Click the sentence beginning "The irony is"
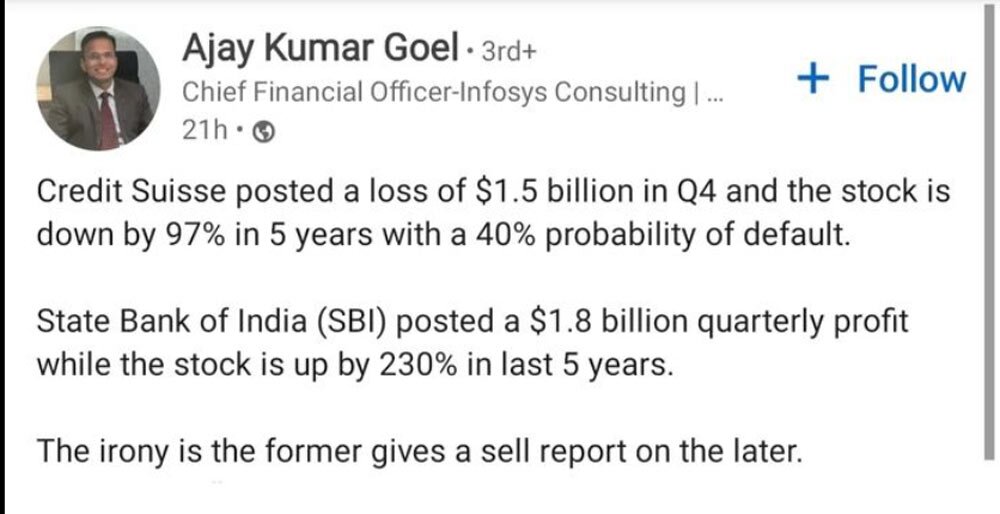Image resolution: width=1000 pixels, height=514 pixels. pyautogui.click(x=418, y=451)
